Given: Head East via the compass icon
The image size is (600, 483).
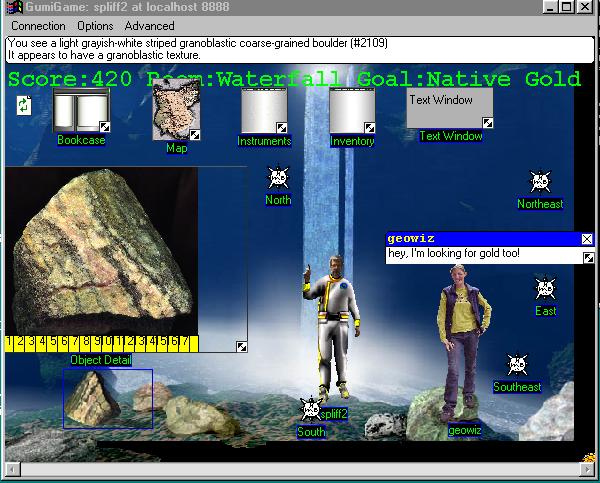Looking at the screenshot, I should [x=545, y=290].
